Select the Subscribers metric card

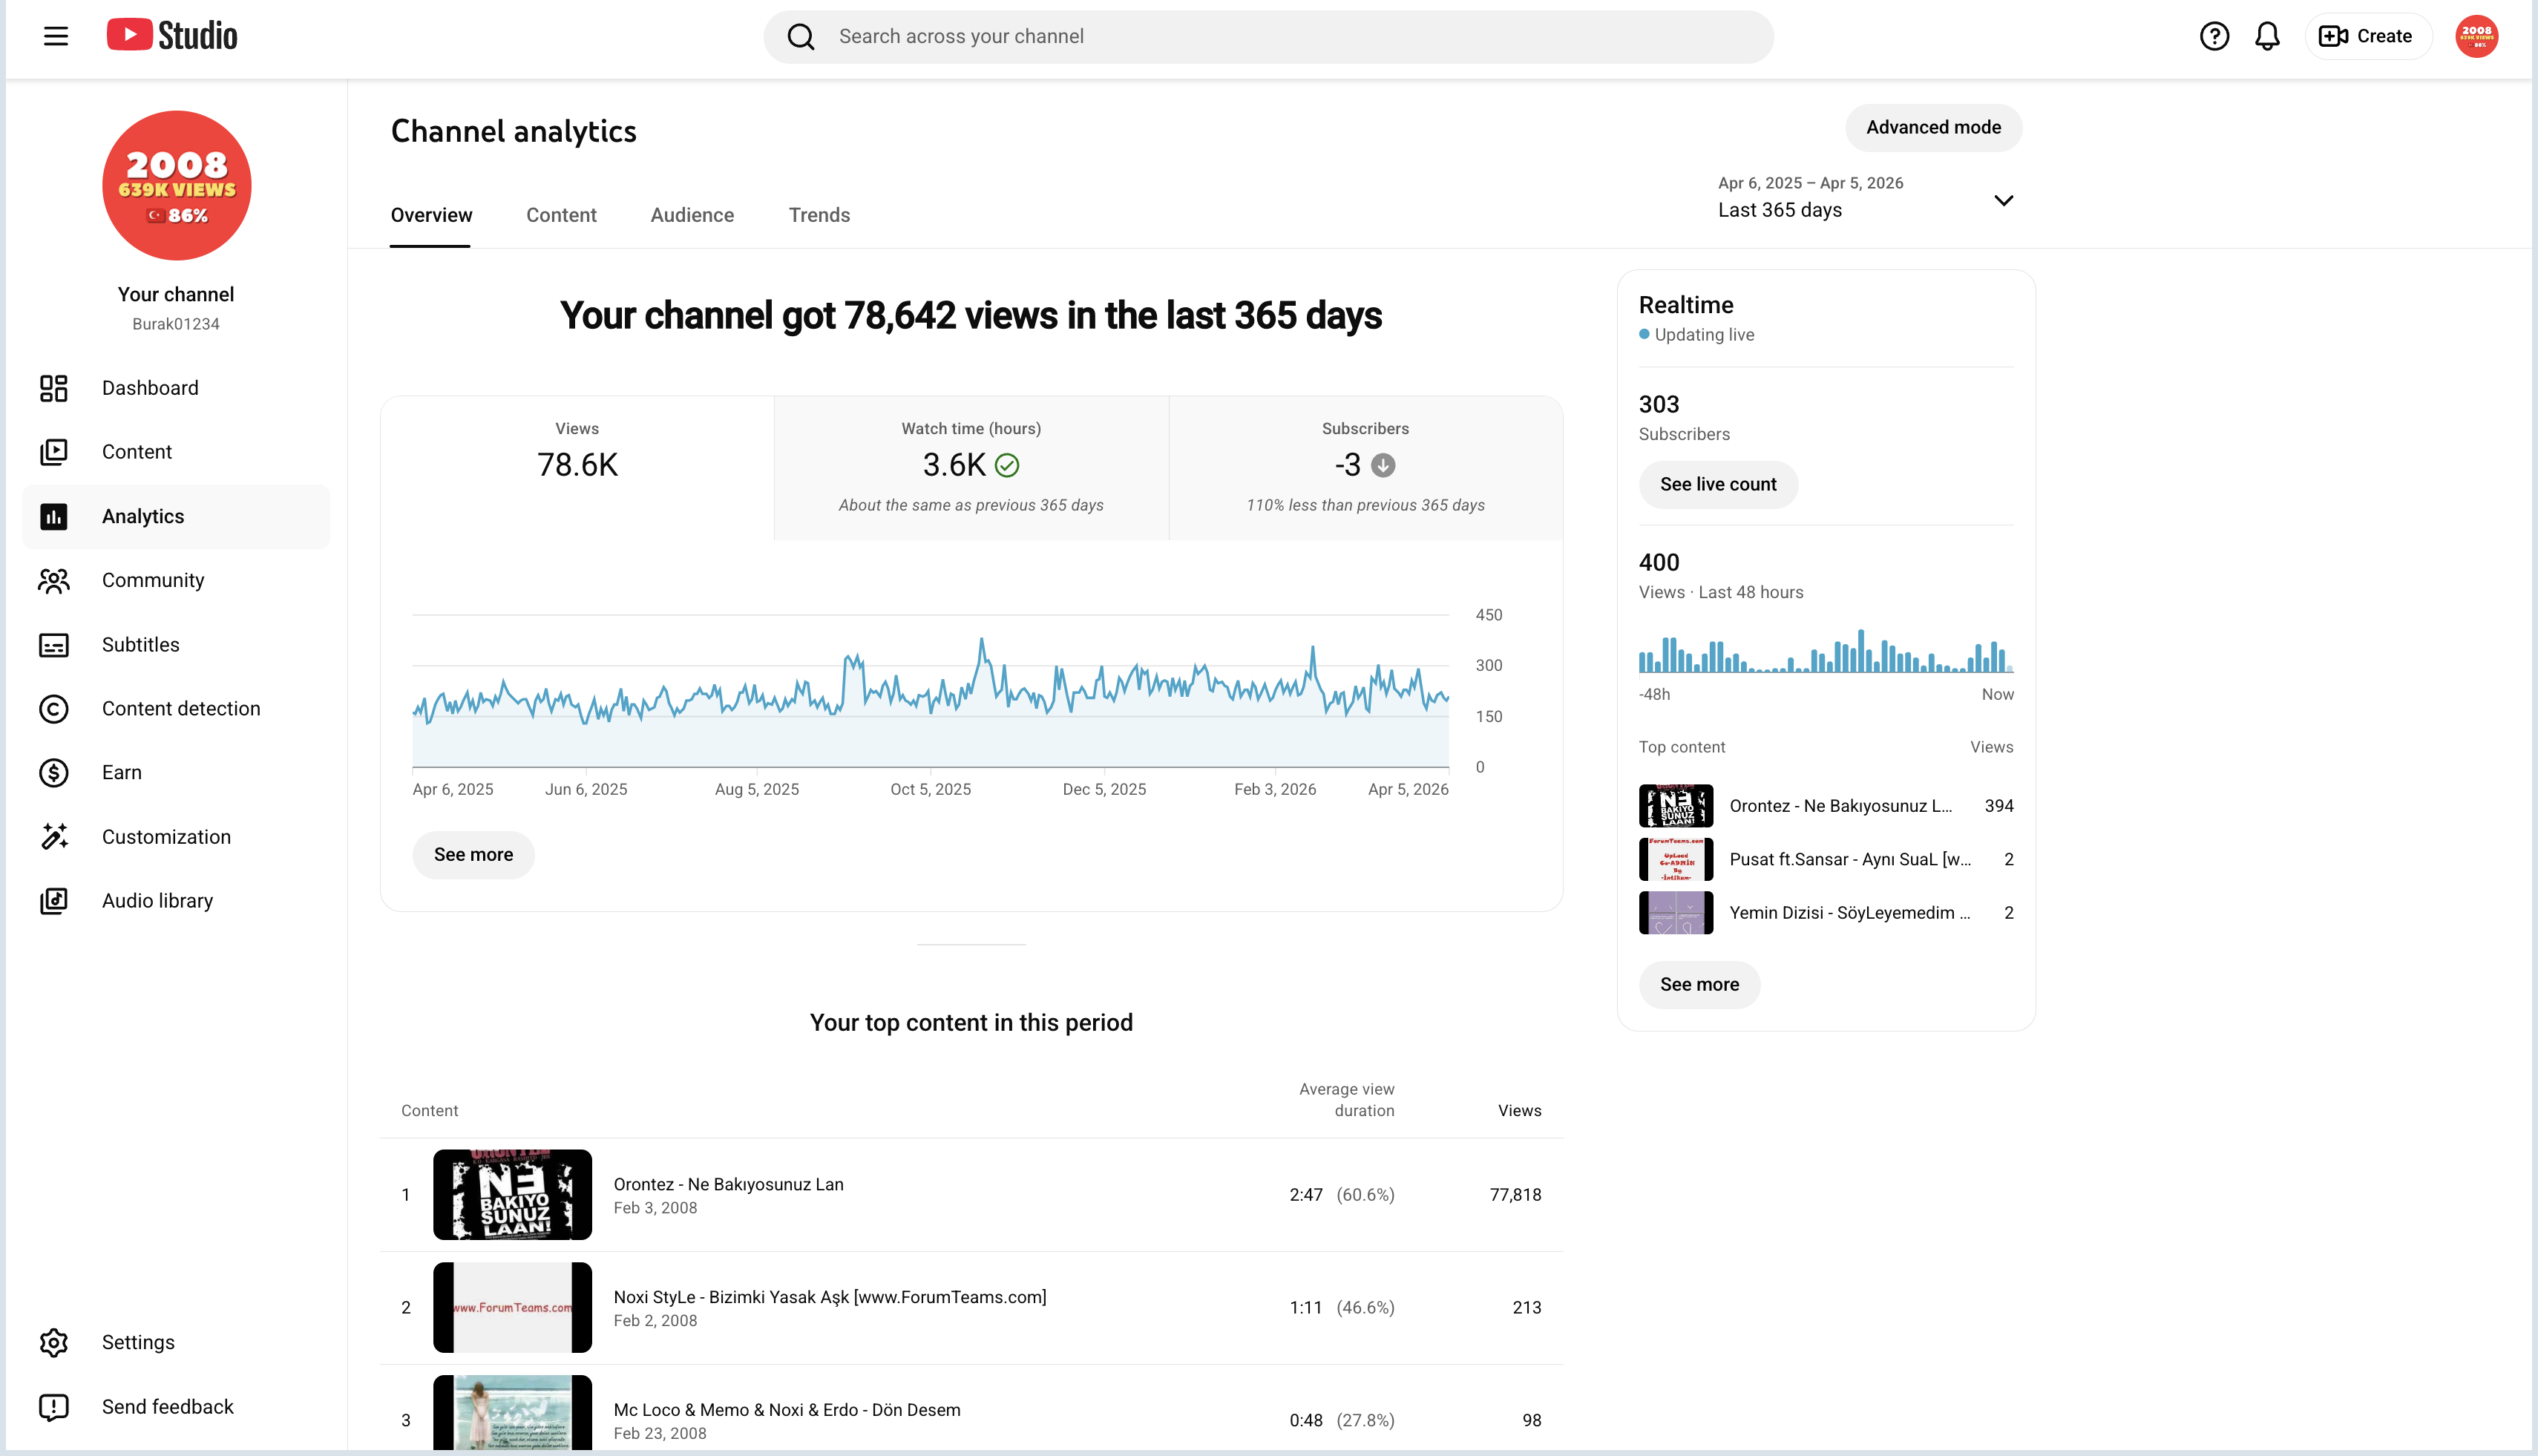1365,468
